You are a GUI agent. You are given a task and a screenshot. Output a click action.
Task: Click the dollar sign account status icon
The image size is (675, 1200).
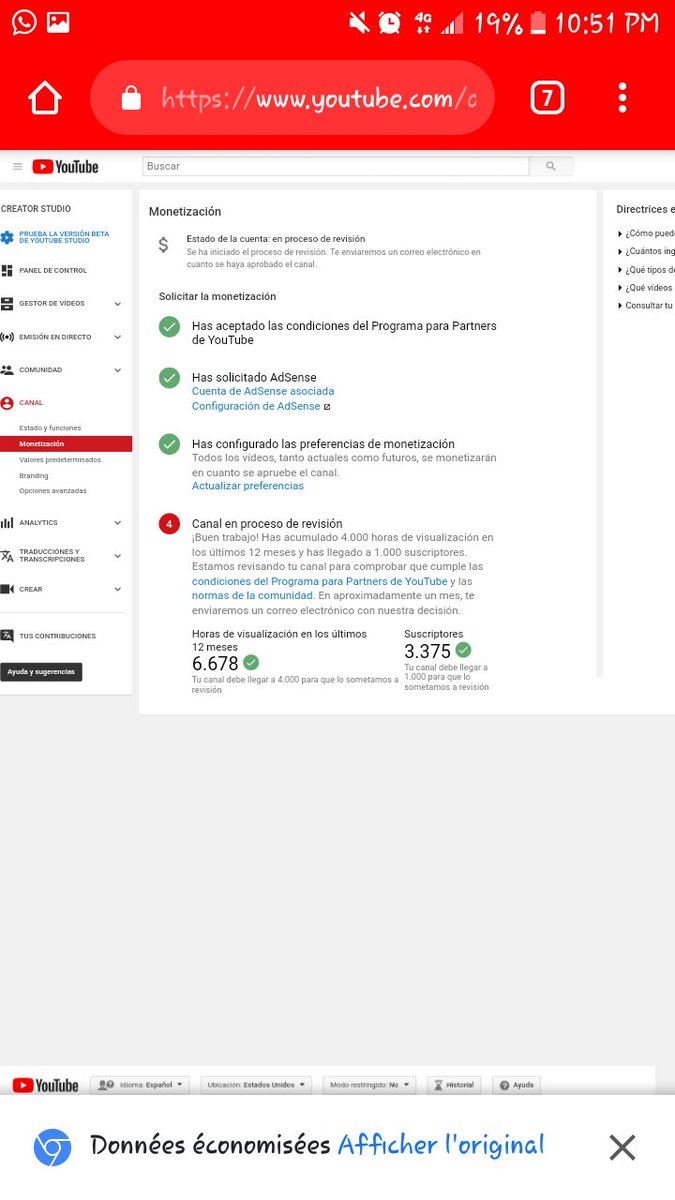(x=164, y=245)
